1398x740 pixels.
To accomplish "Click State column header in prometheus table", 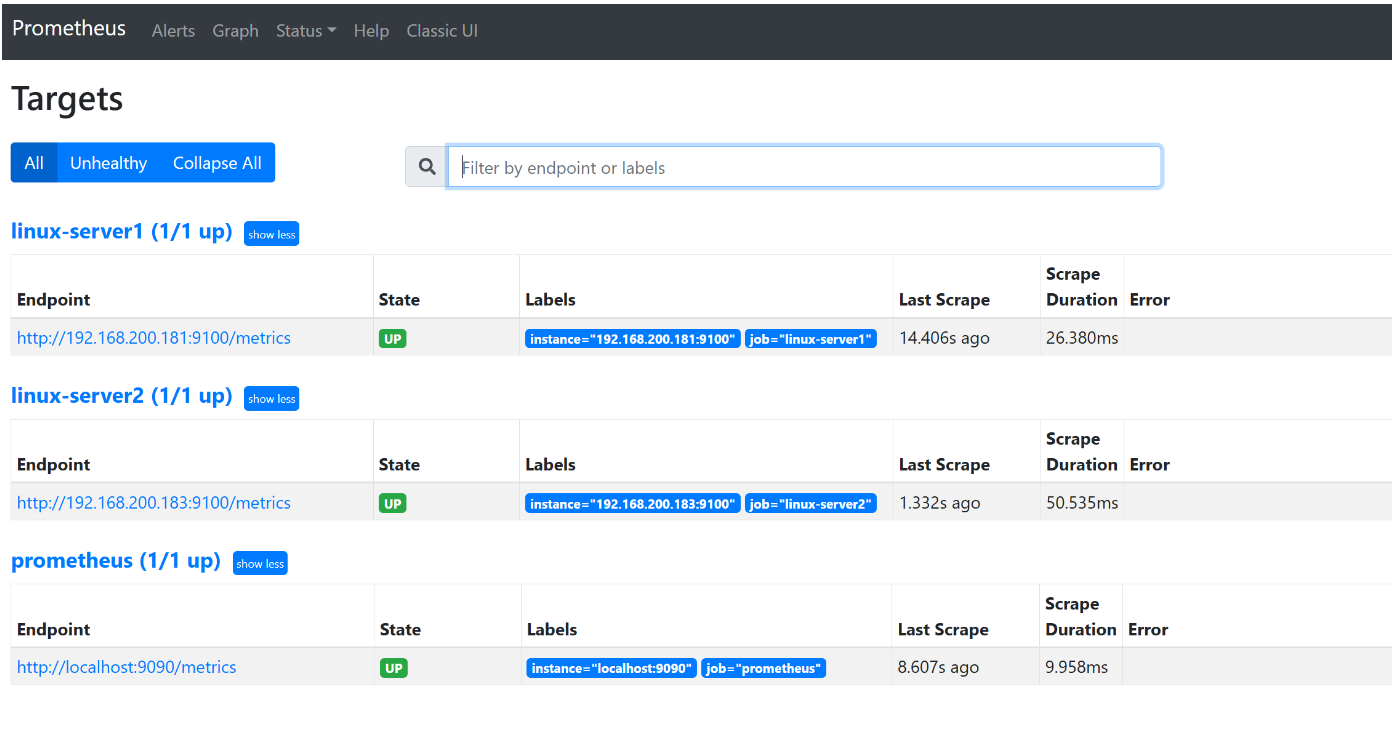I will (x=400, y=630).
